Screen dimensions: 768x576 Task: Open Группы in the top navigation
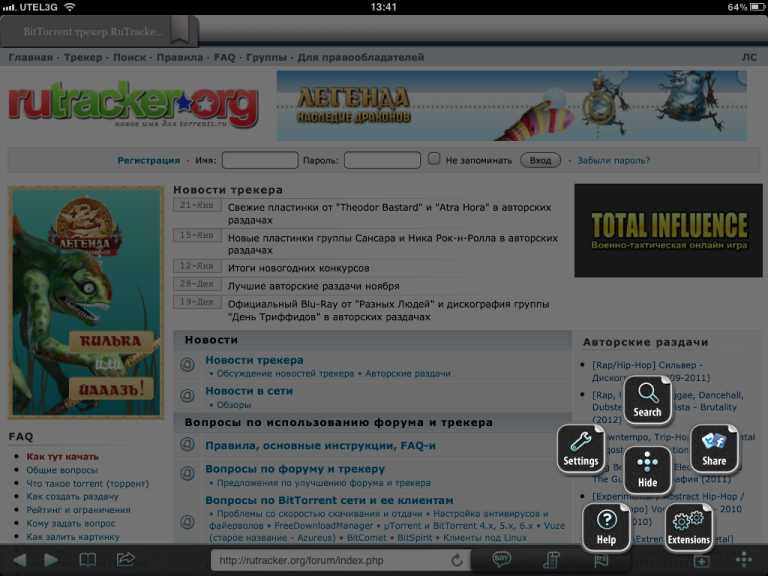pos(266,57)
